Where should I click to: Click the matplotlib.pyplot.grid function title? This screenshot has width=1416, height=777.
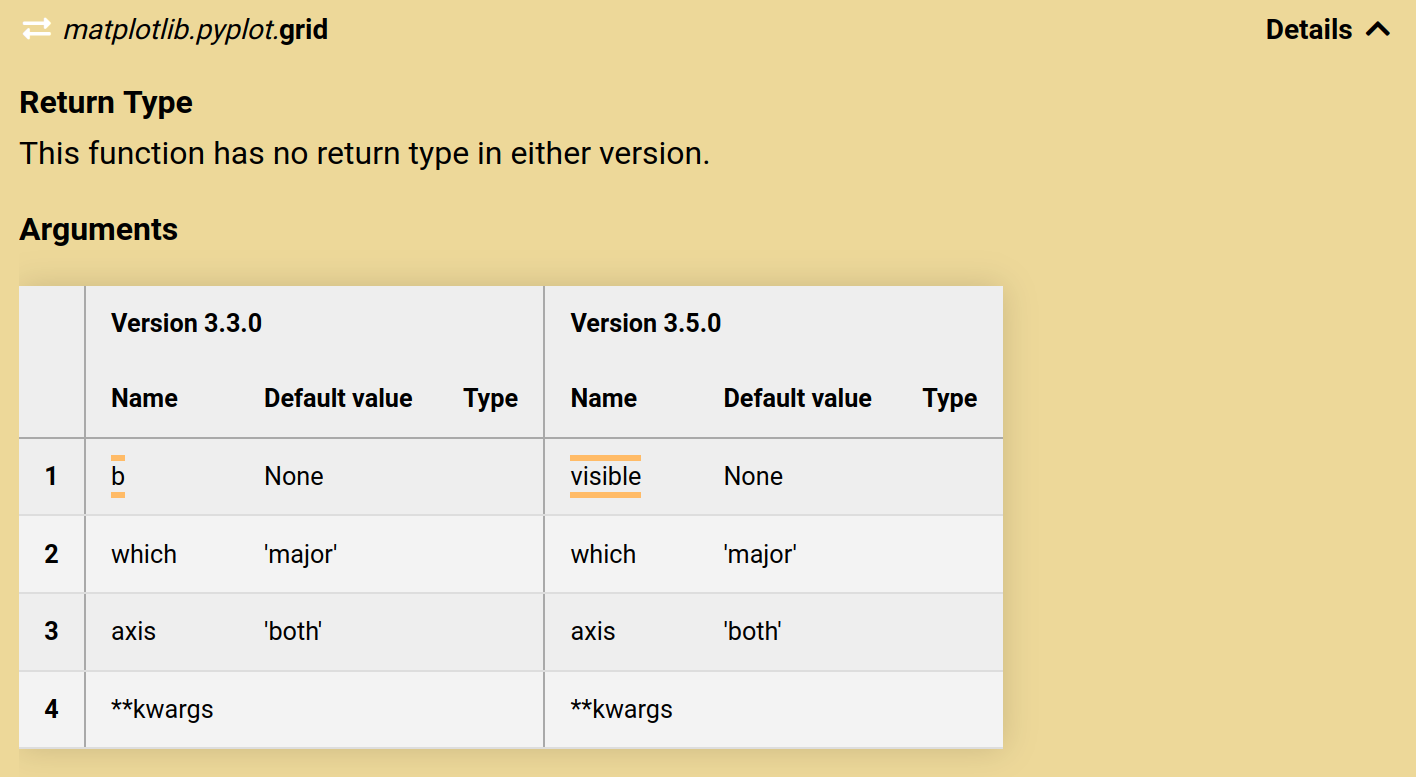pyautogui.click(x=196, y=30)
